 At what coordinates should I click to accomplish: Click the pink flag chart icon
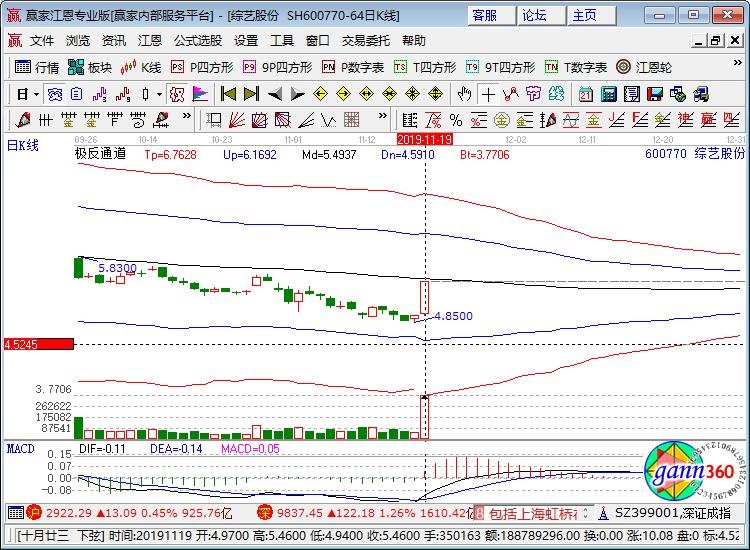200,94
